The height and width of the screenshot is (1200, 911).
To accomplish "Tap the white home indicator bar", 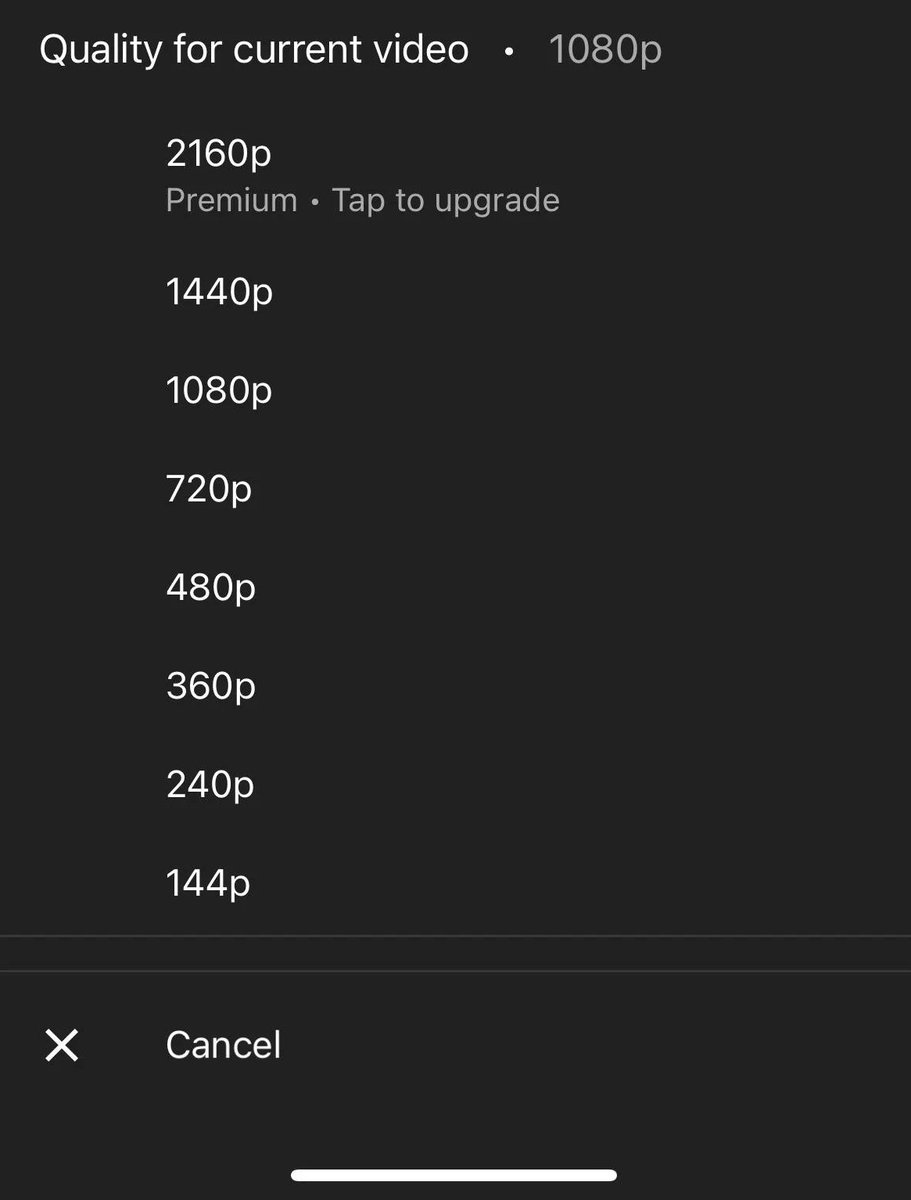I will pos(454,1175).
